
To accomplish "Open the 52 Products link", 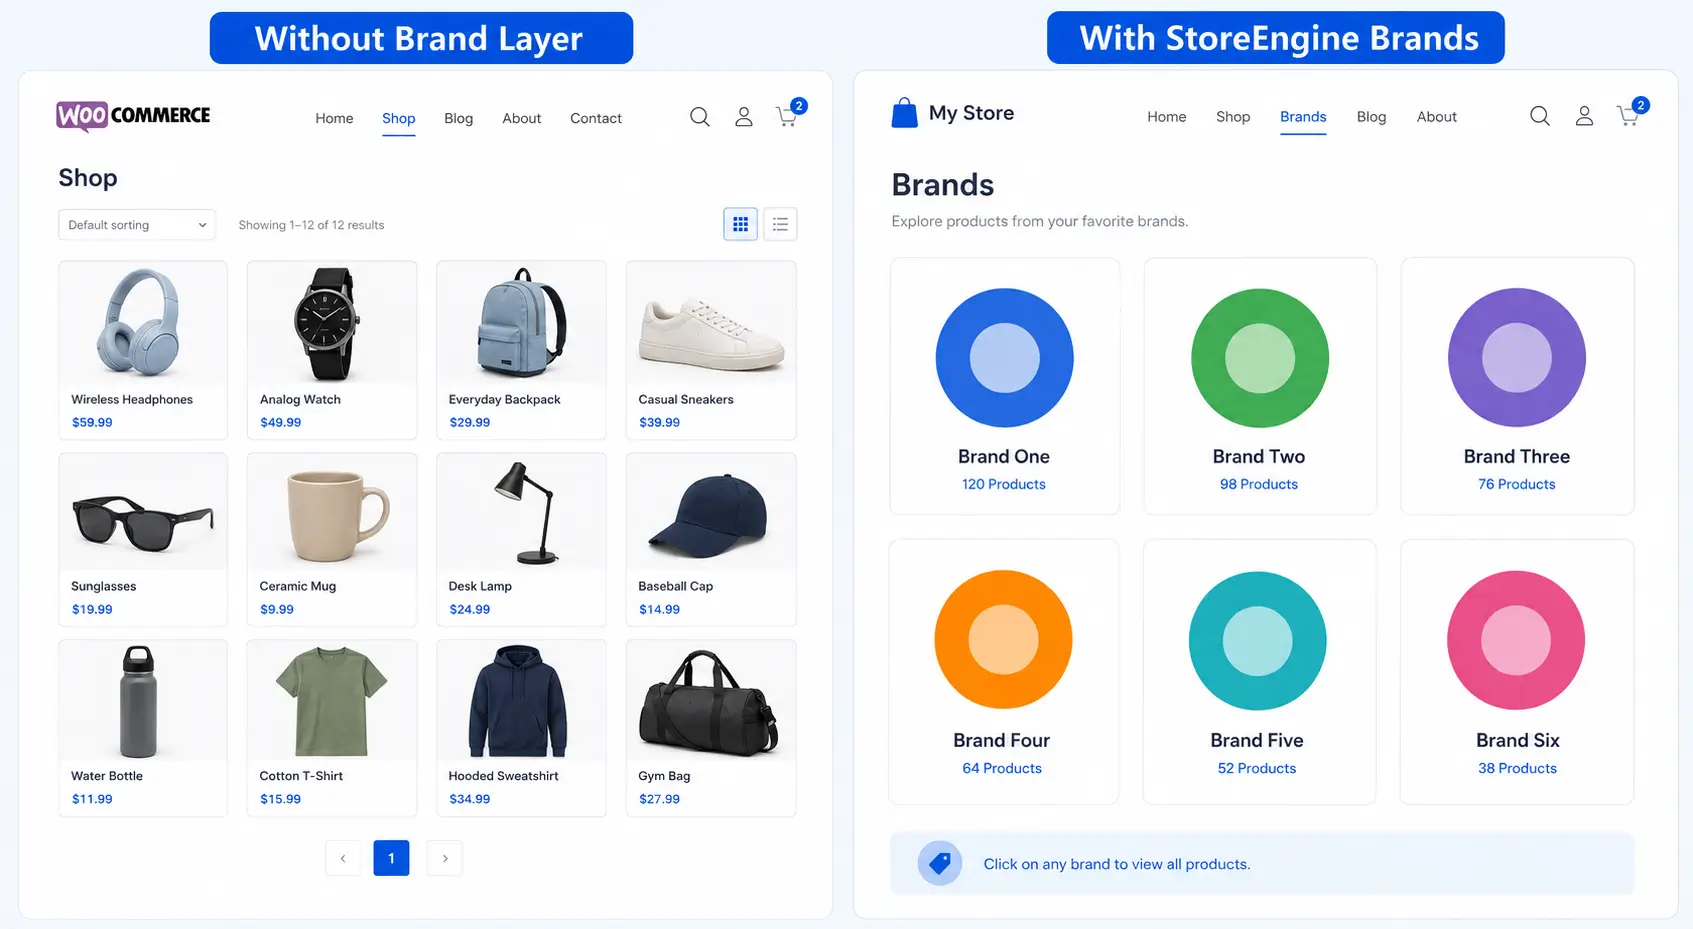I will pos(1257,768).
